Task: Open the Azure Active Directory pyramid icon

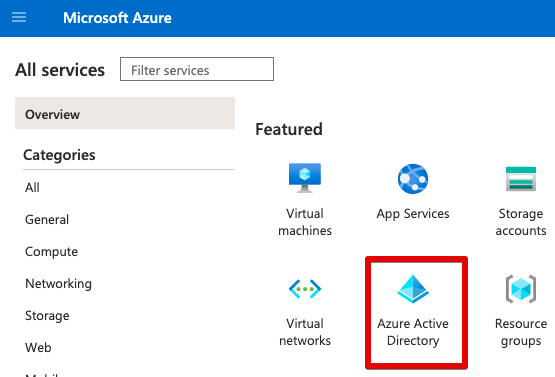Action: (413, 289)
